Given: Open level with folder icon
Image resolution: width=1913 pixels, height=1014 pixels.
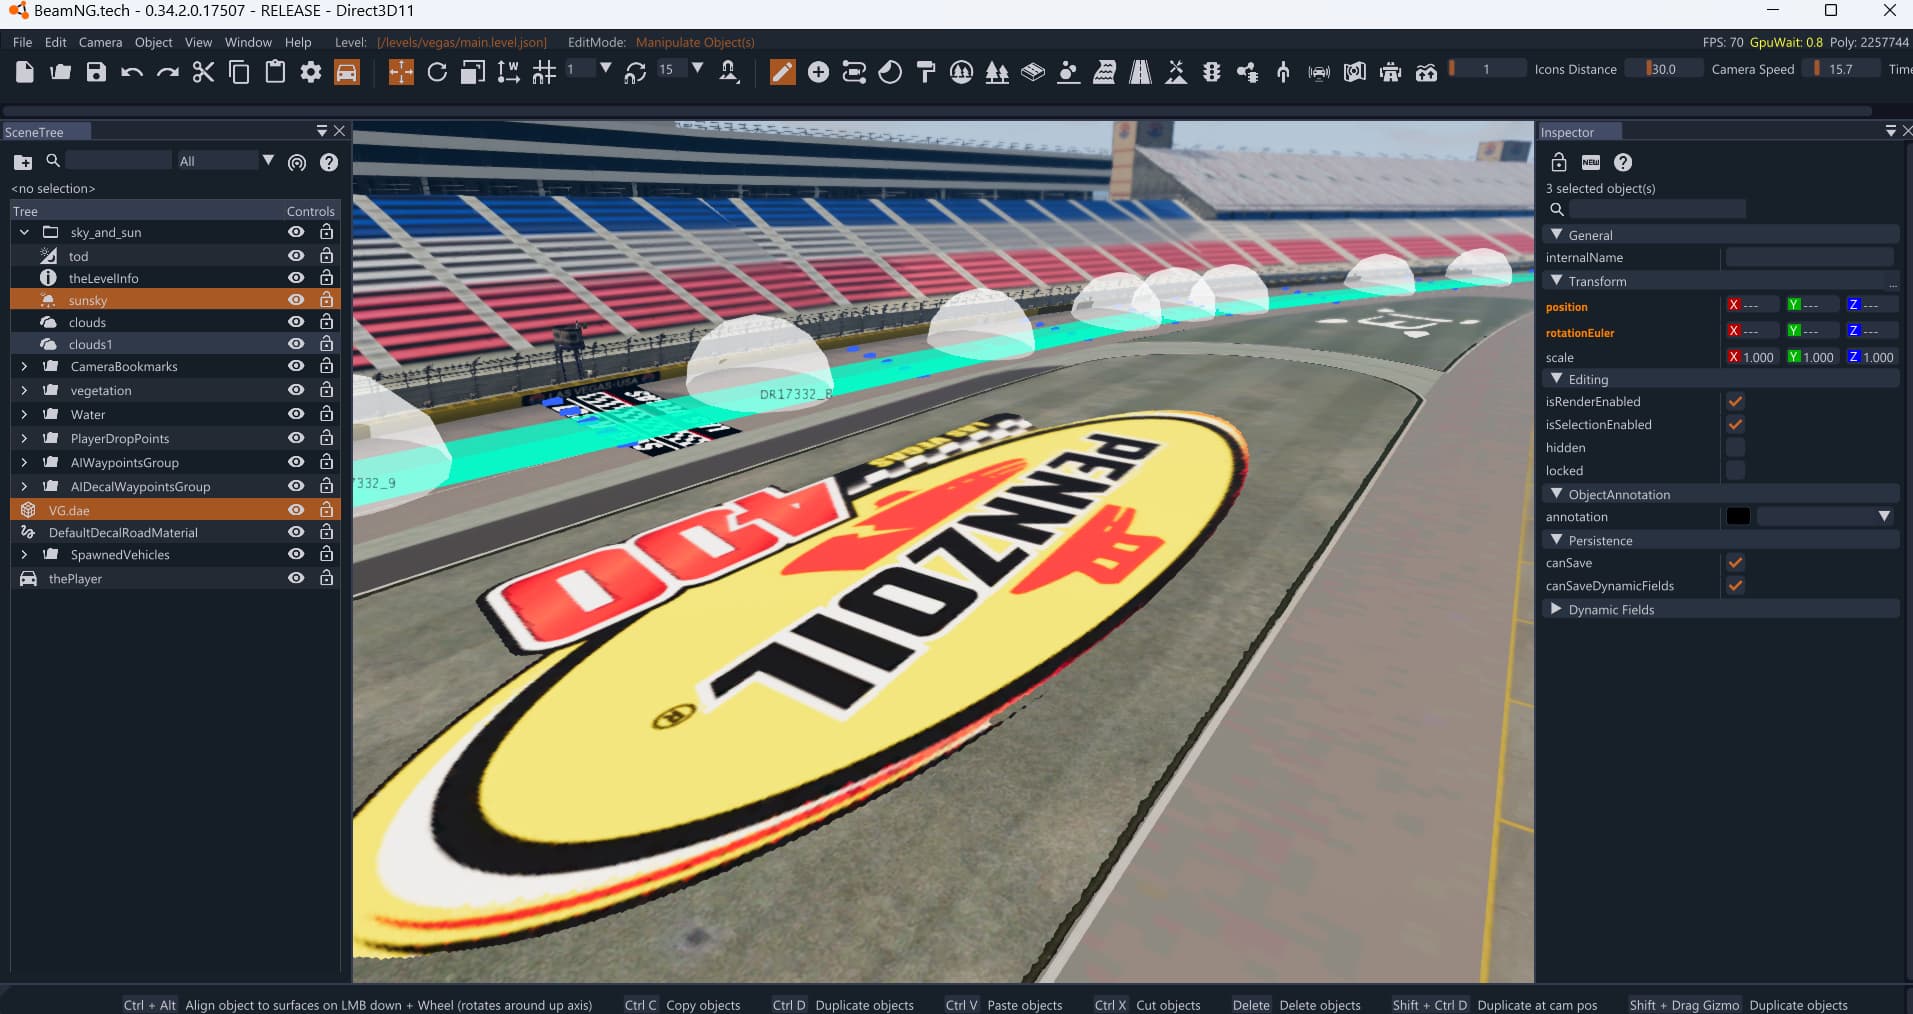Looking at the screenshot, I should point(61,72).
